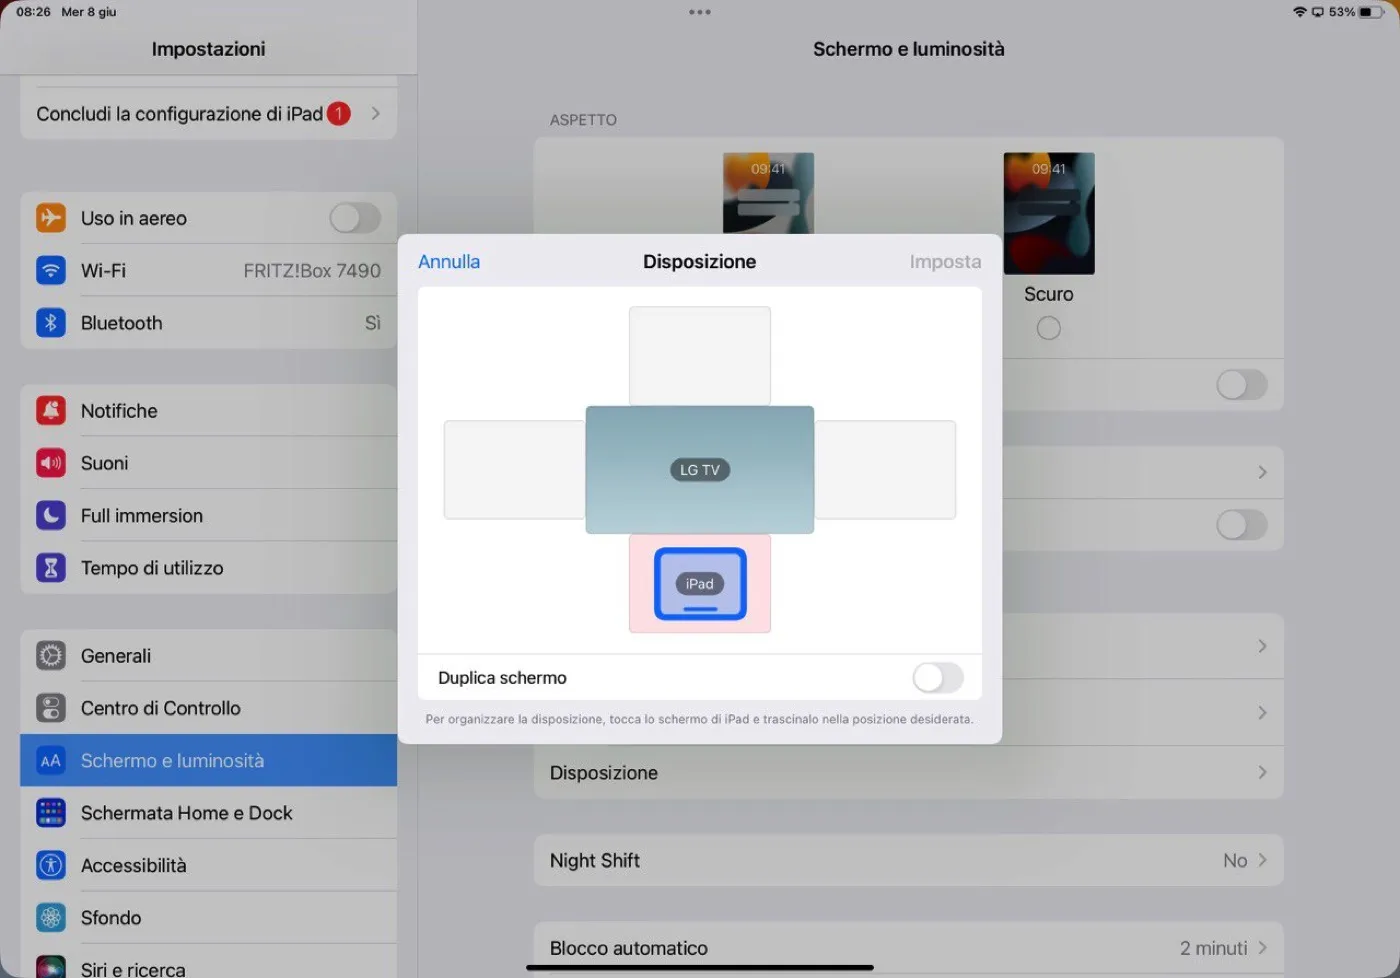Open Generali via gear icon
This screenshot has height=978, width=1400.
[50, 655]
